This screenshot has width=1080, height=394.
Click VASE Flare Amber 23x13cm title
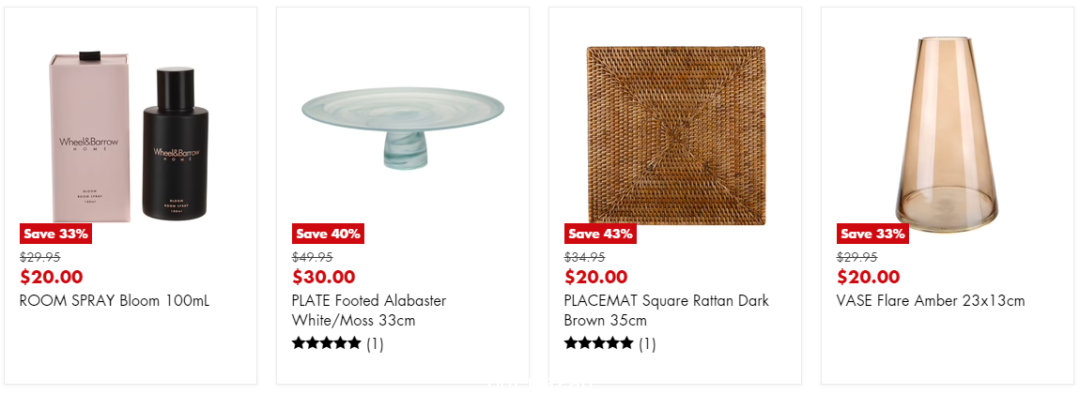[931, 301]
